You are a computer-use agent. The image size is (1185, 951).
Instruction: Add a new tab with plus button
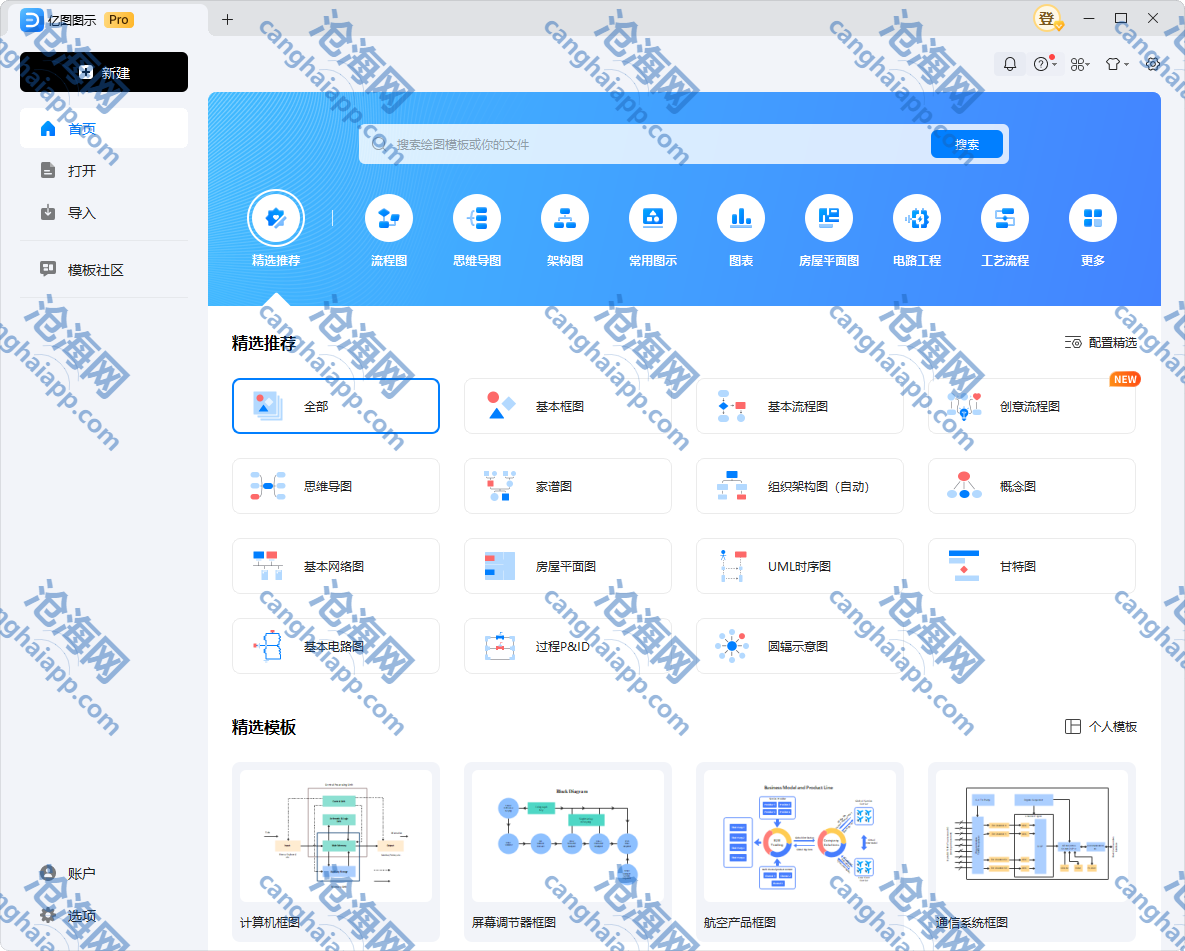coord(227,19)
